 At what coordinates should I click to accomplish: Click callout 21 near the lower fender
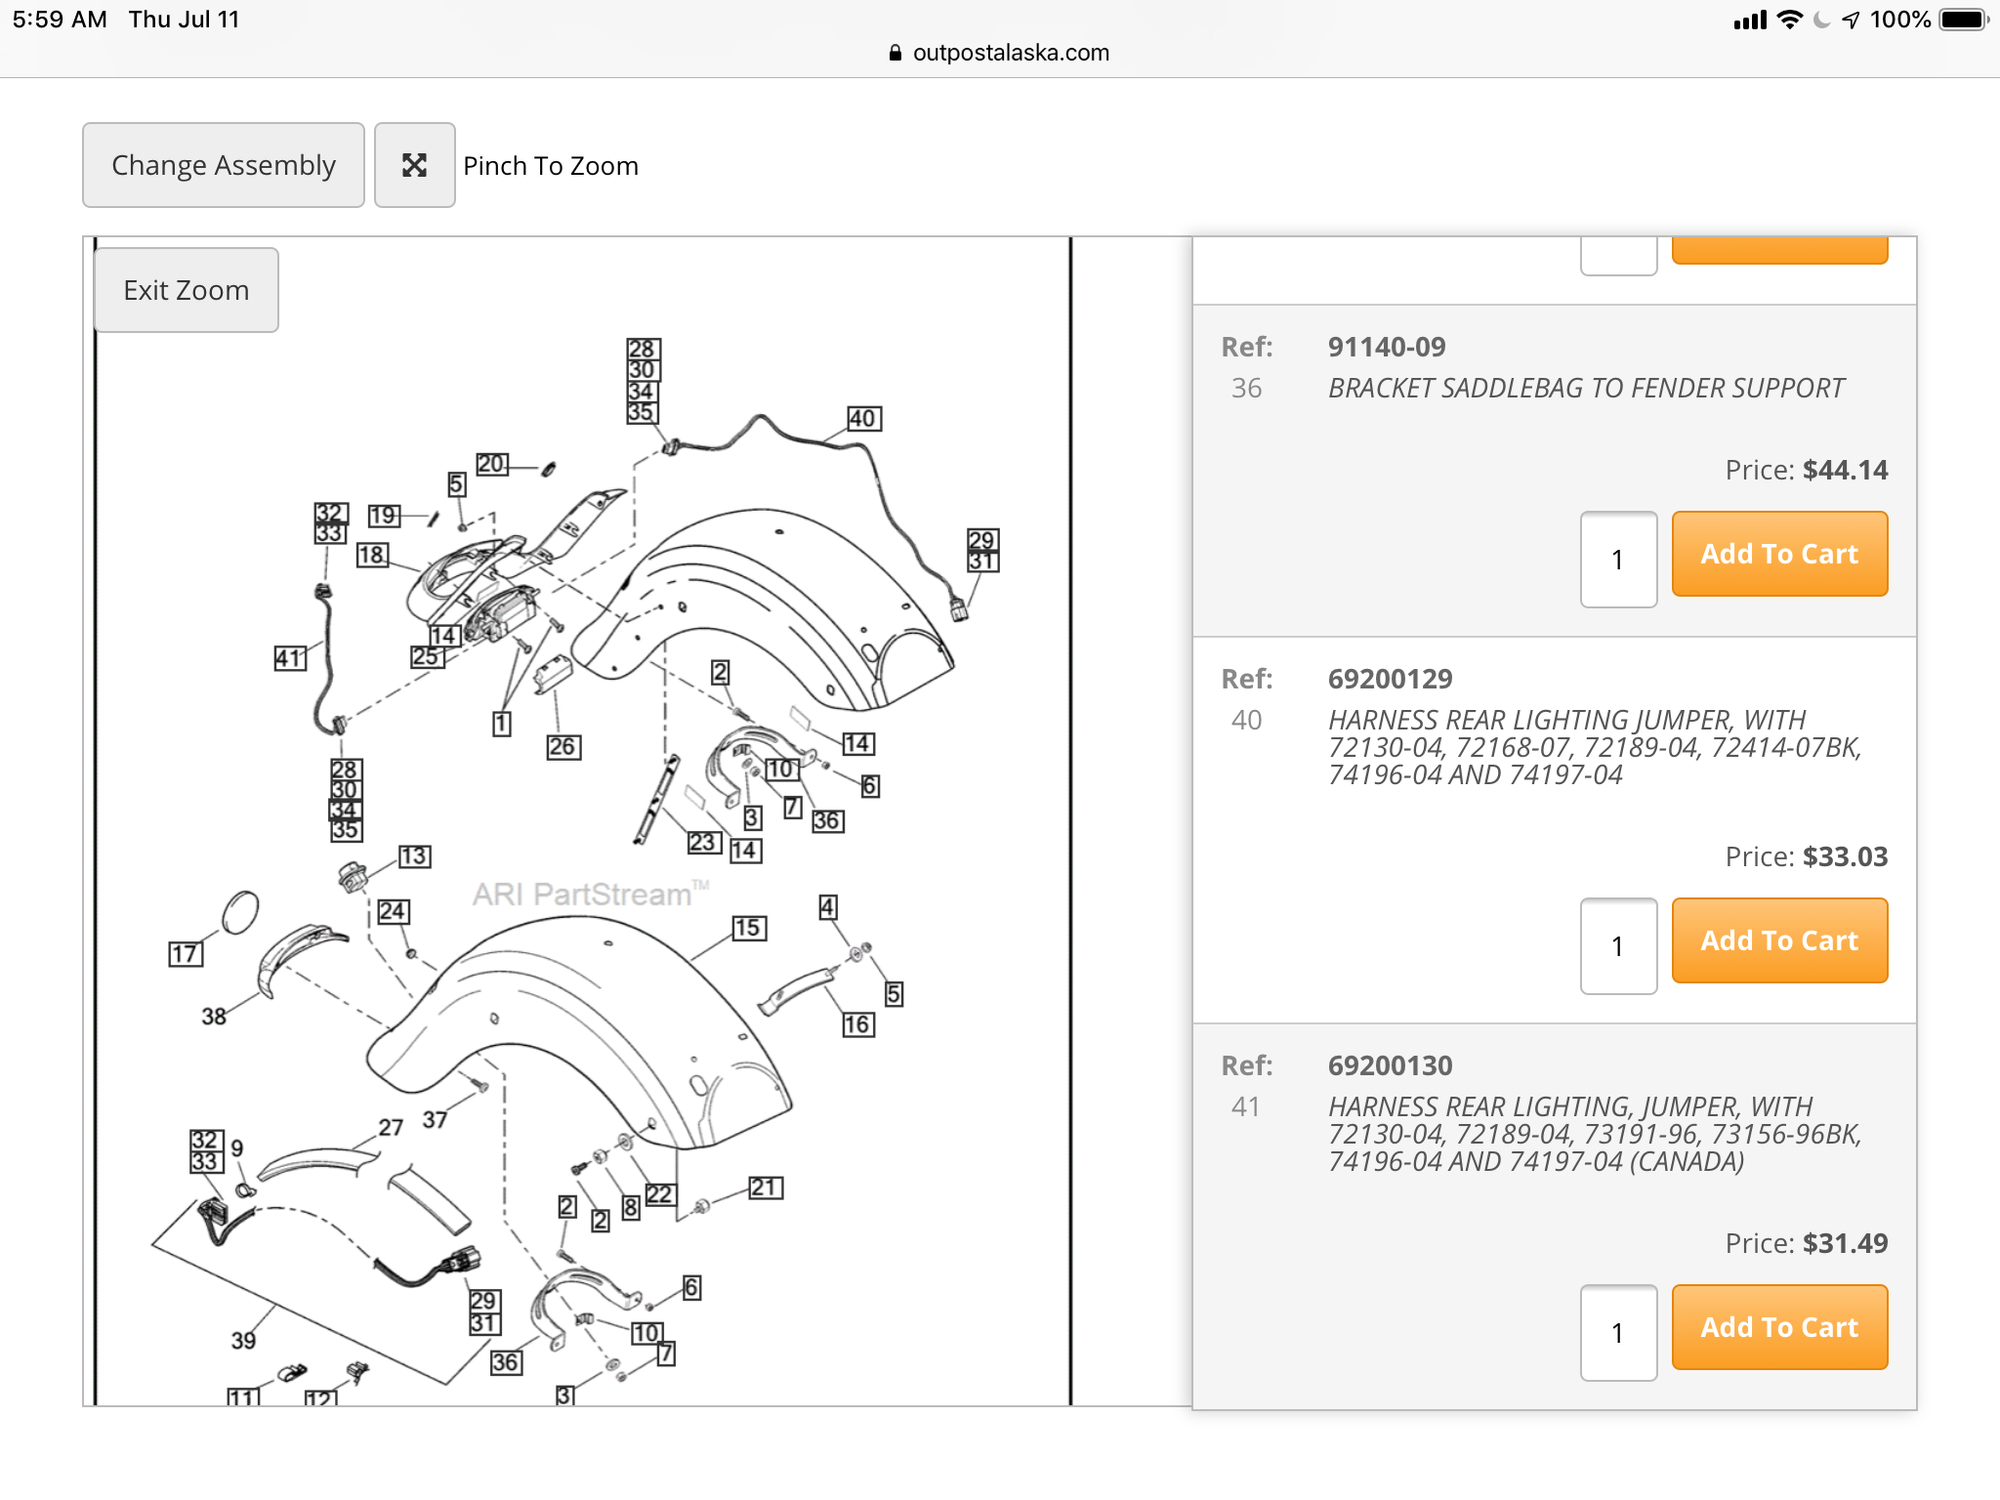pos(766,1187)
